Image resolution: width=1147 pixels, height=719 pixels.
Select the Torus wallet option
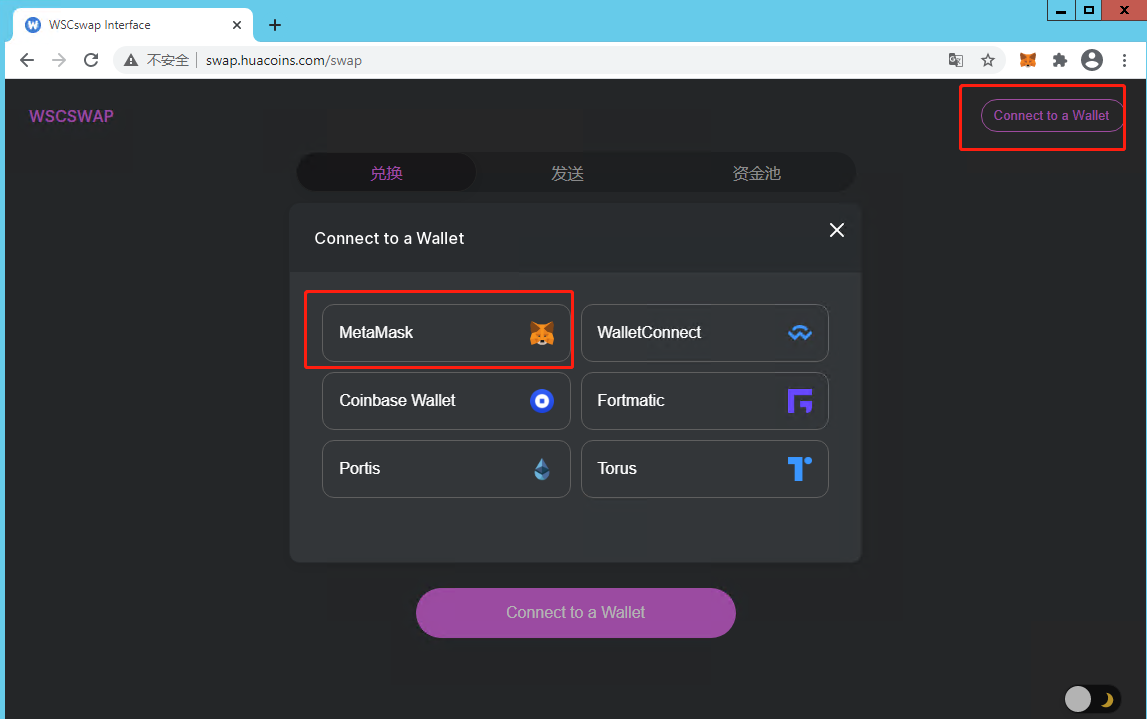tap(704, 469)
